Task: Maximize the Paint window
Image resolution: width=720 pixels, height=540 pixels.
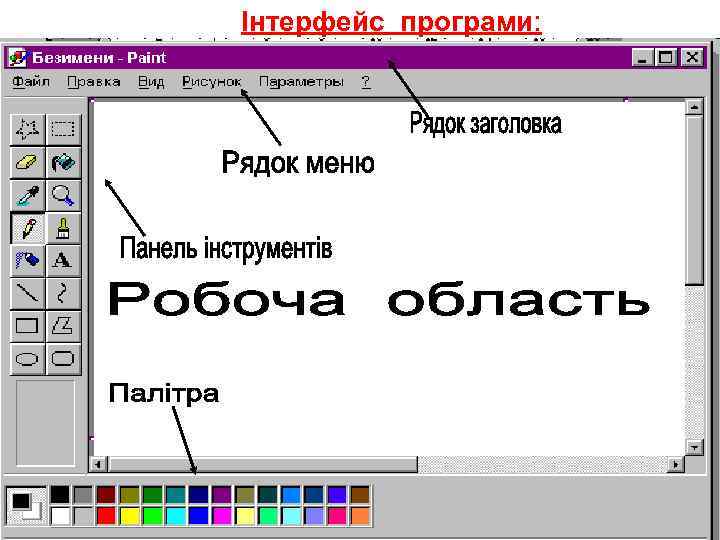Action: 666,58
